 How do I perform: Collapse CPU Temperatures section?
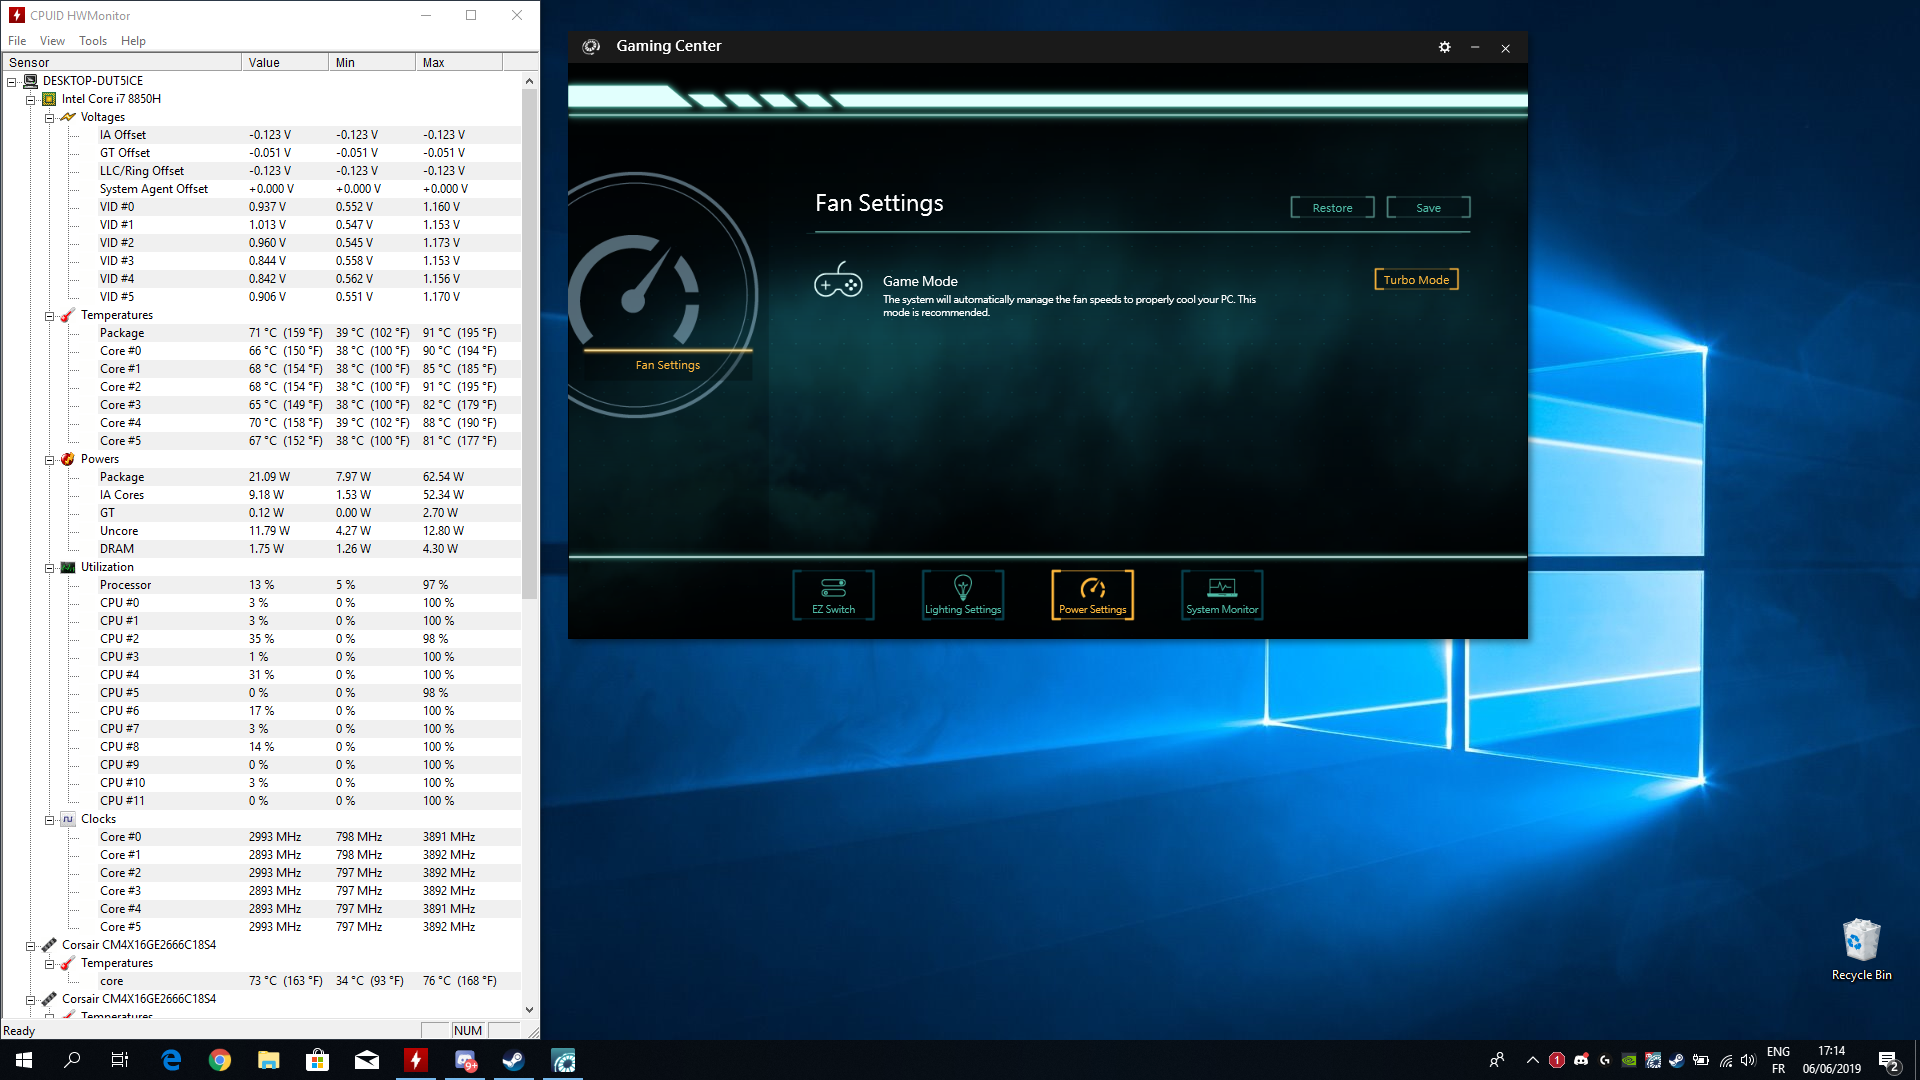49,315
